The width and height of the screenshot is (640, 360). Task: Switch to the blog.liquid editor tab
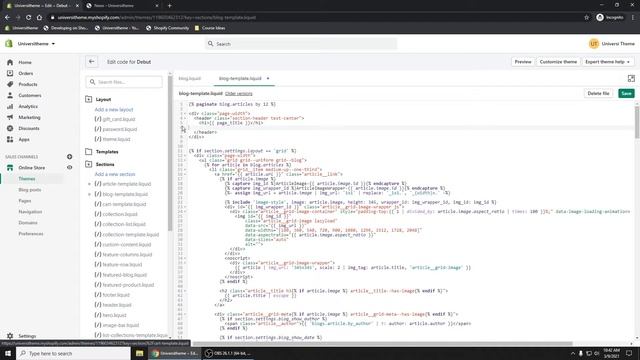point(190,78)
